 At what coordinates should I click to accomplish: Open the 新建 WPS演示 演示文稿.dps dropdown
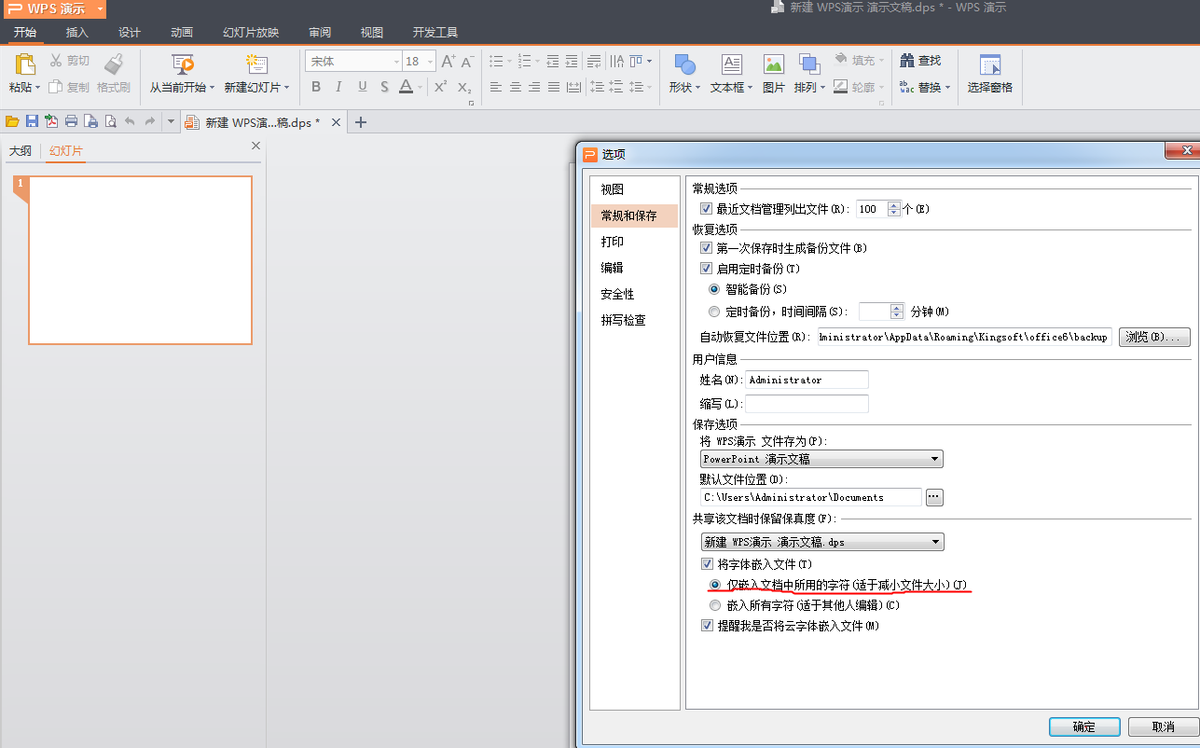822,541
